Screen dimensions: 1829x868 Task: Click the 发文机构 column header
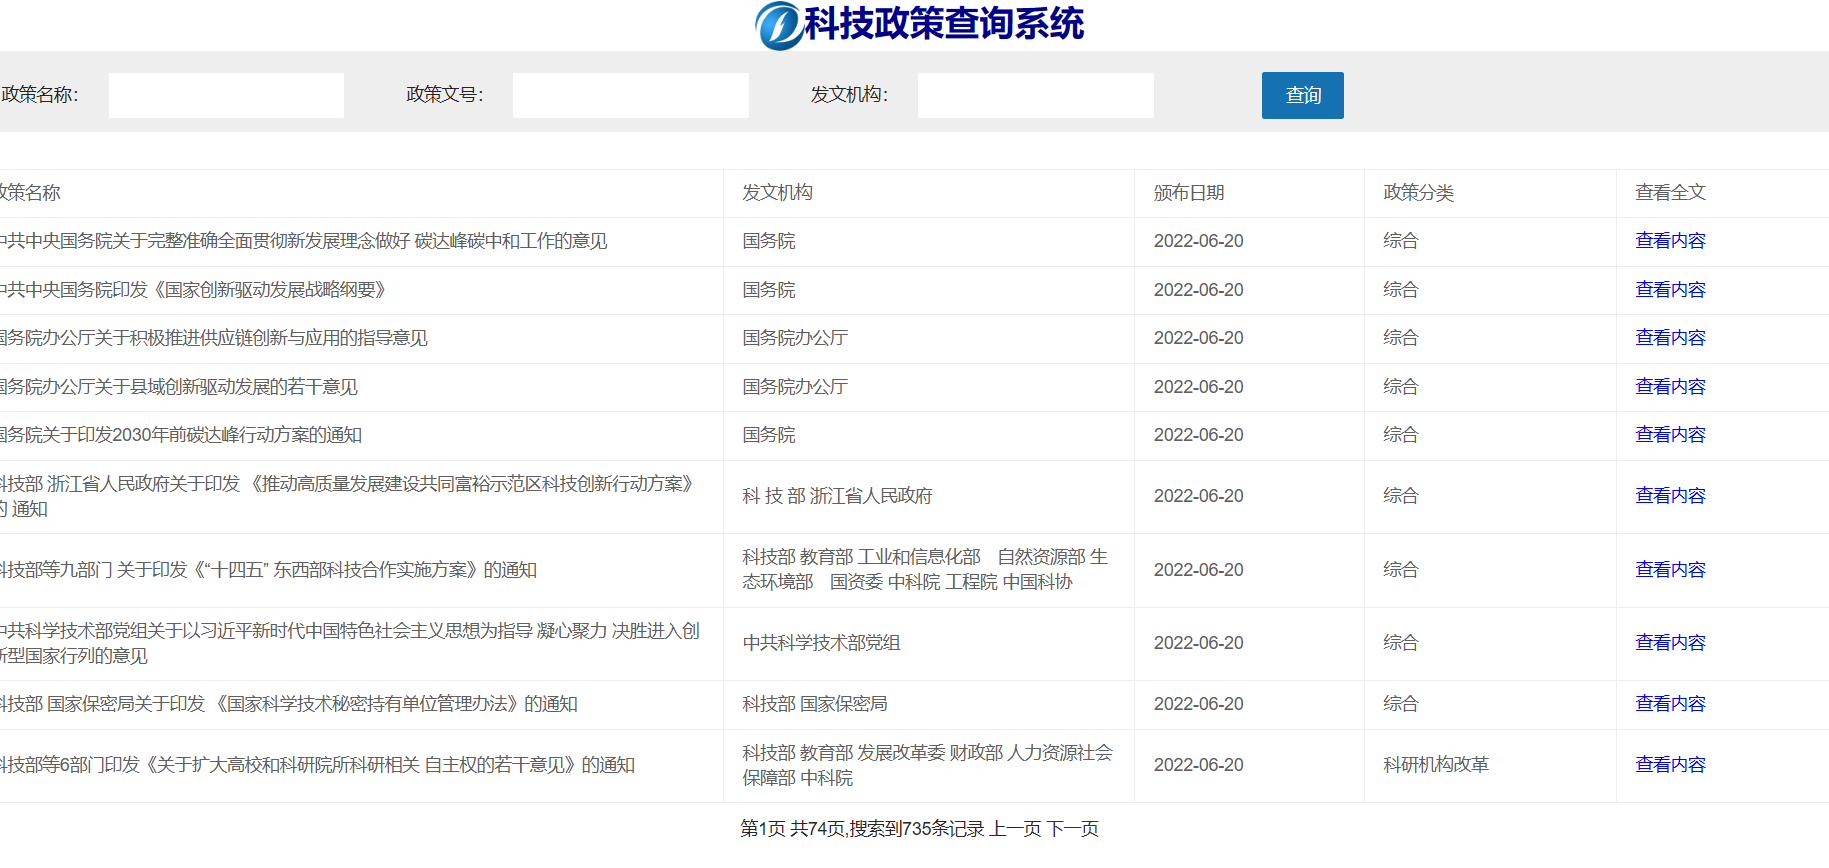pyautogui.click(x=777, y=193)
